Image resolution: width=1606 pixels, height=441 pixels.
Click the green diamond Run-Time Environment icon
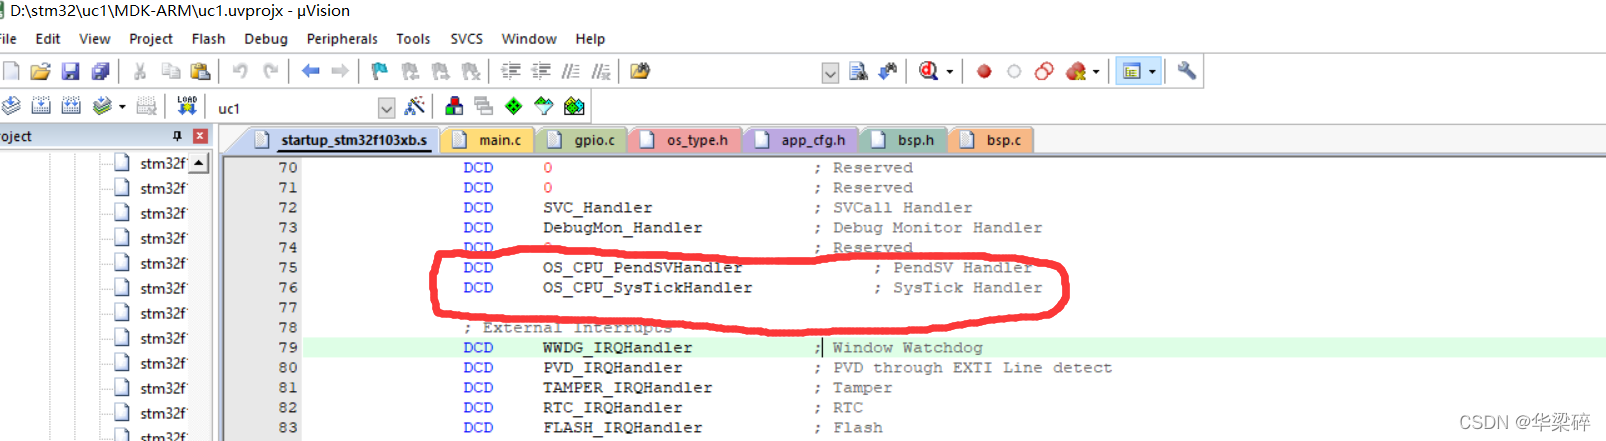coord(513,106)
